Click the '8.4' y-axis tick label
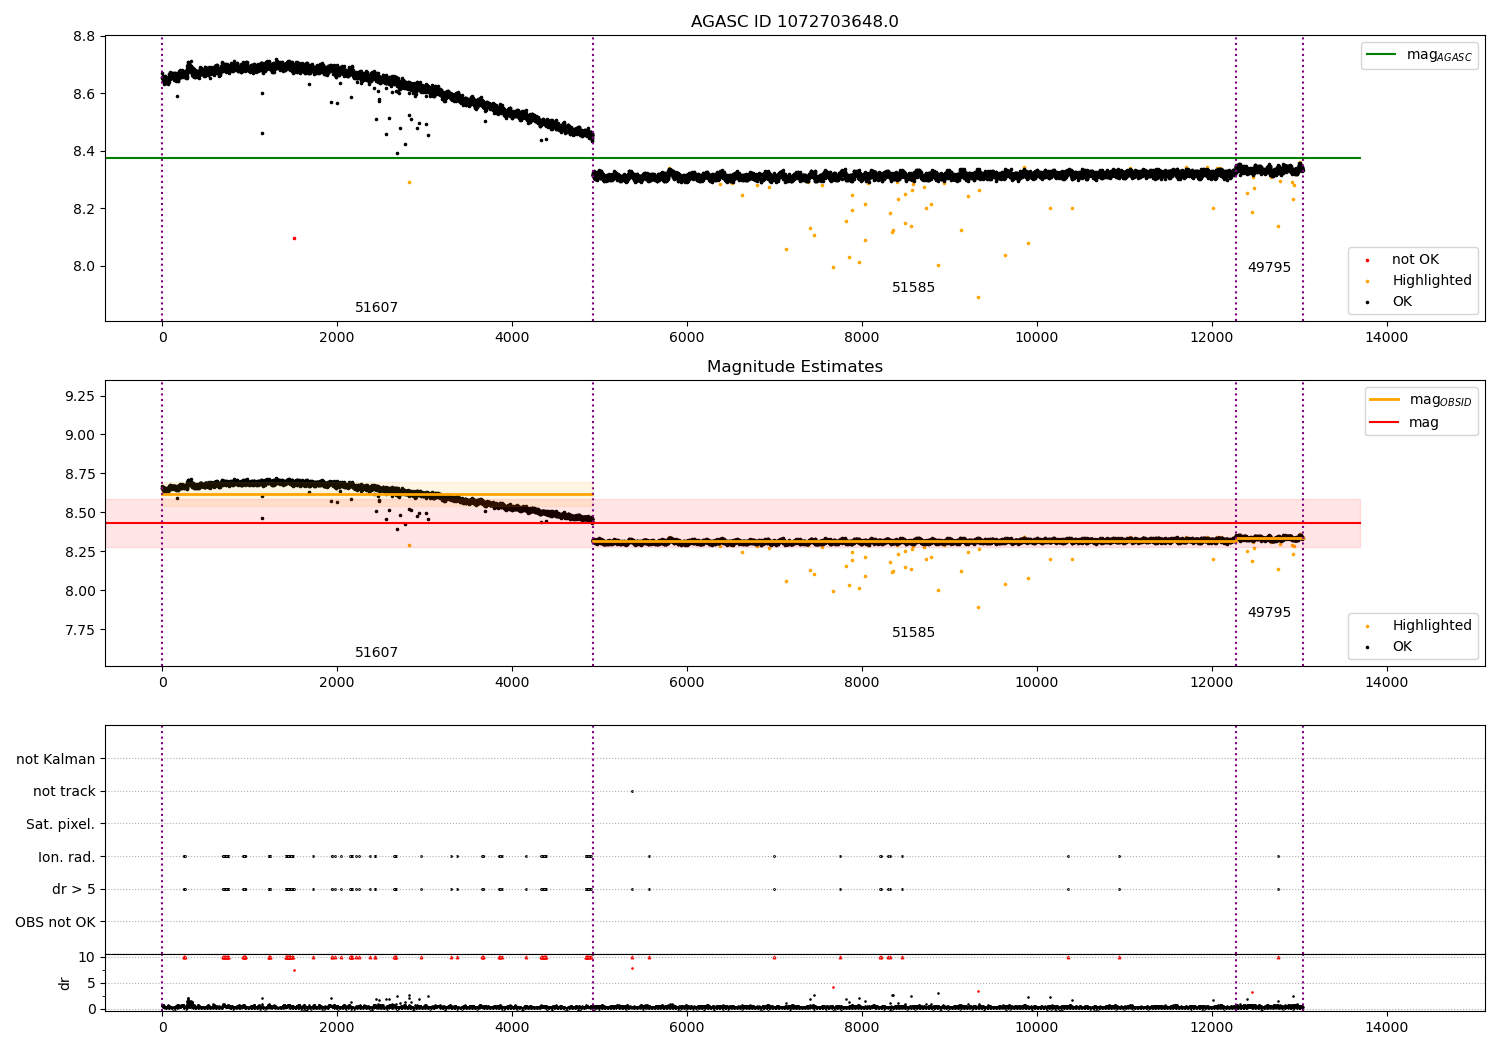Image resolution: width=1500 pixels, height=1050 pixels. pos(85,151)
